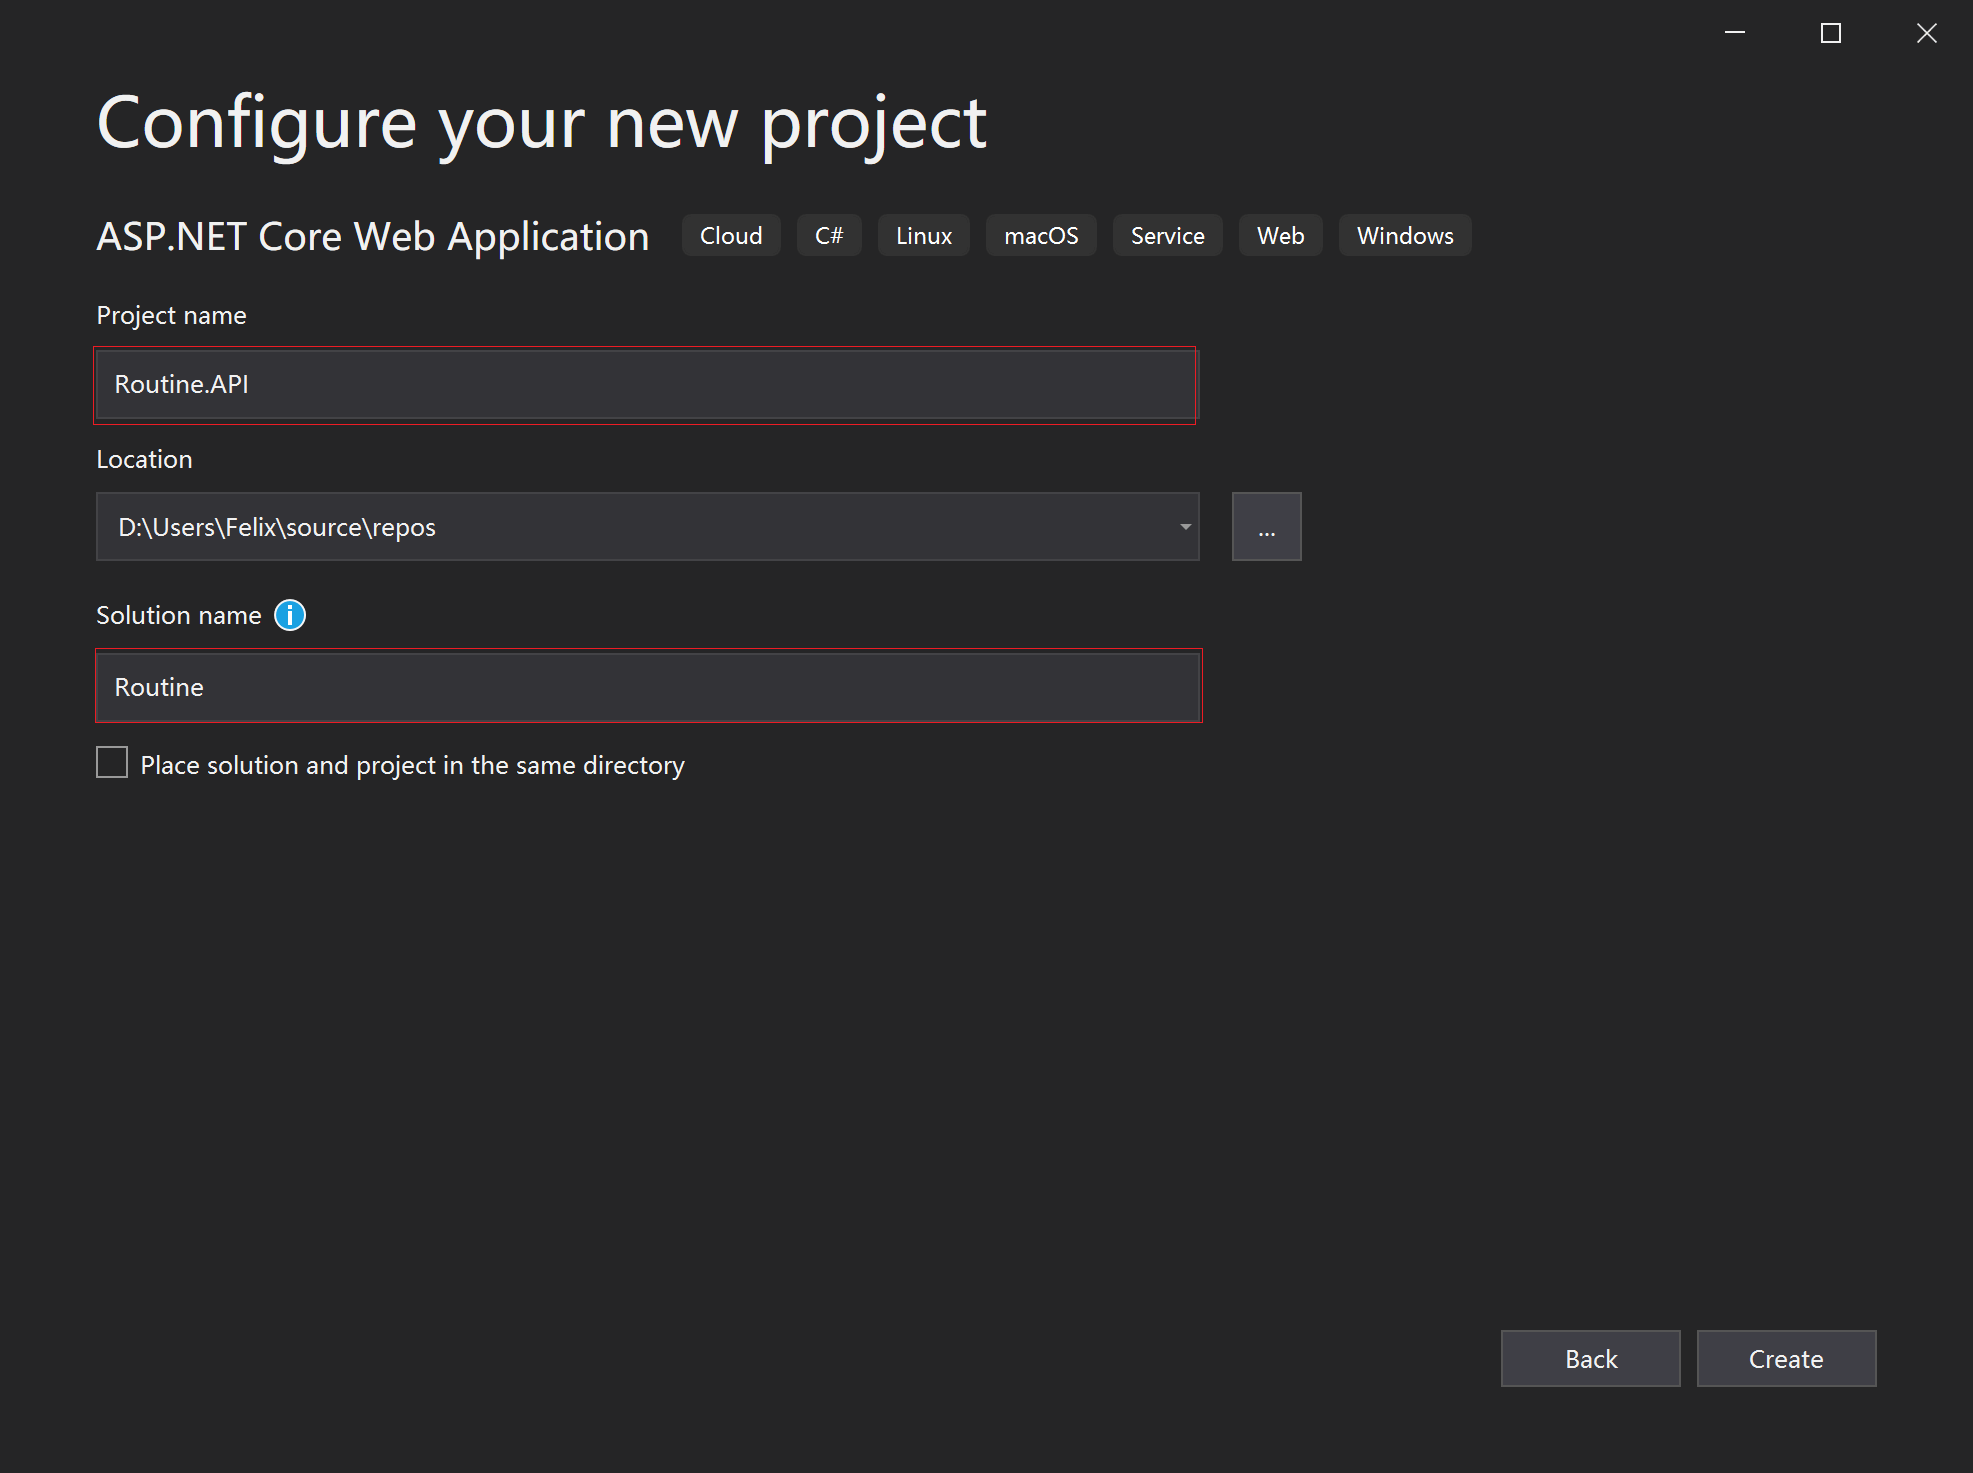Click the Create button
The image size is (1973, 1473).
coord(1786,1358)
